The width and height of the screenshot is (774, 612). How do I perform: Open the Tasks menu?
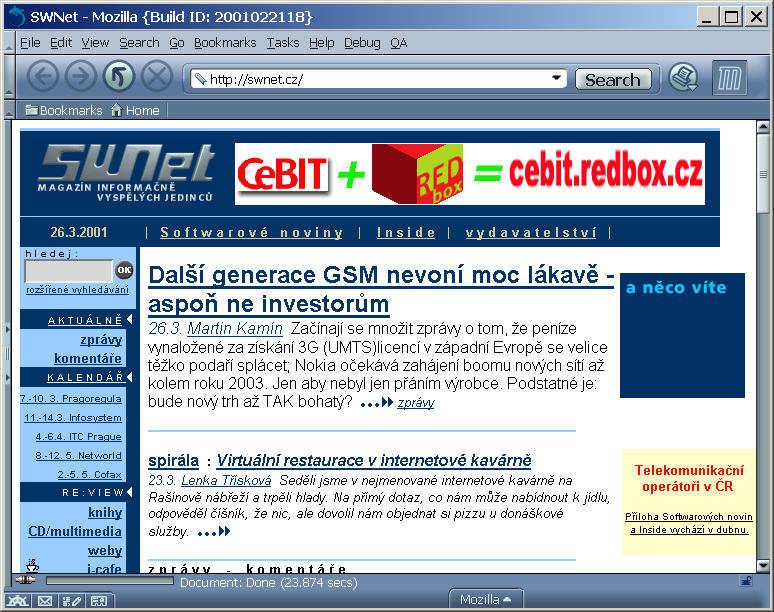click(x=283, y=43)
